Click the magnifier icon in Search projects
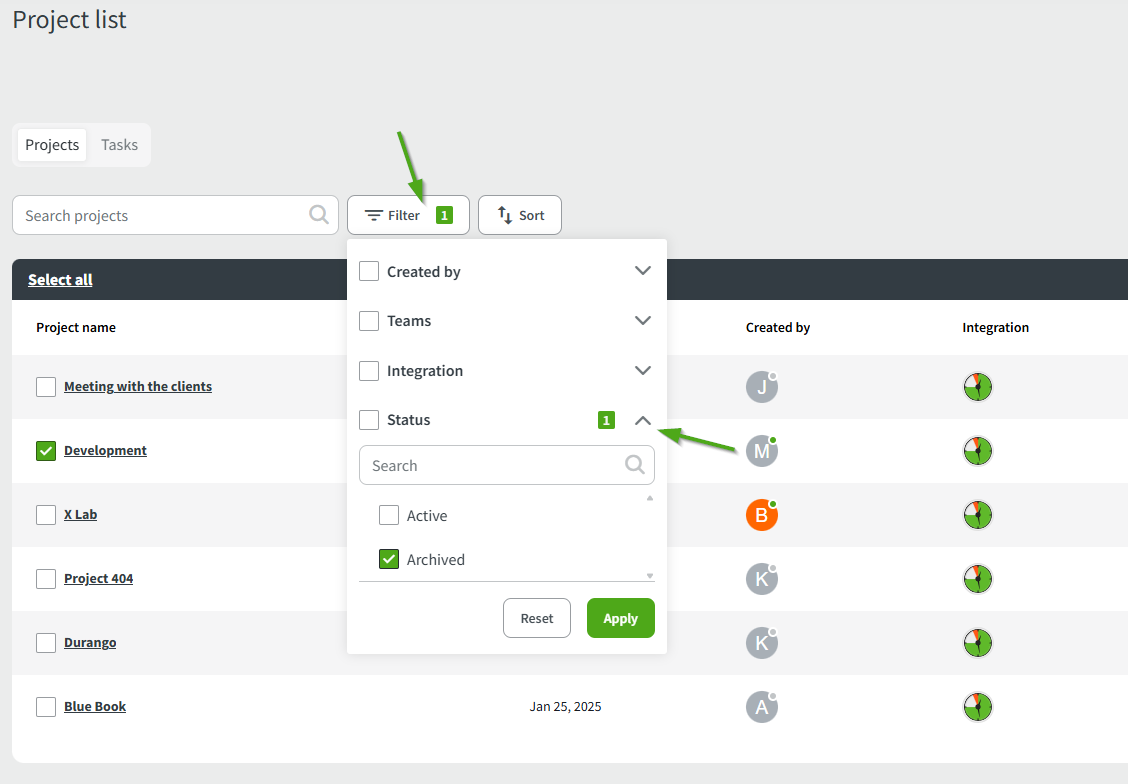 tap(319, 215)
